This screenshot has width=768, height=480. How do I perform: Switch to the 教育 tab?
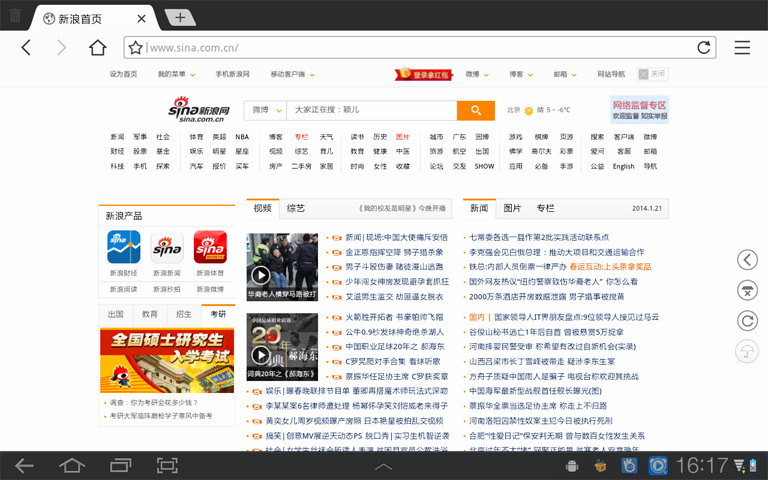(150, 314)
